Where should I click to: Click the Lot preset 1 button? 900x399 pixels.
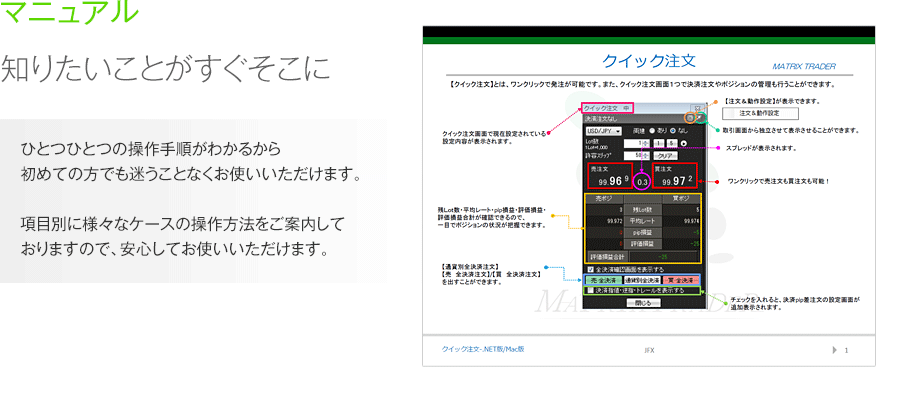tap(658, 144)
